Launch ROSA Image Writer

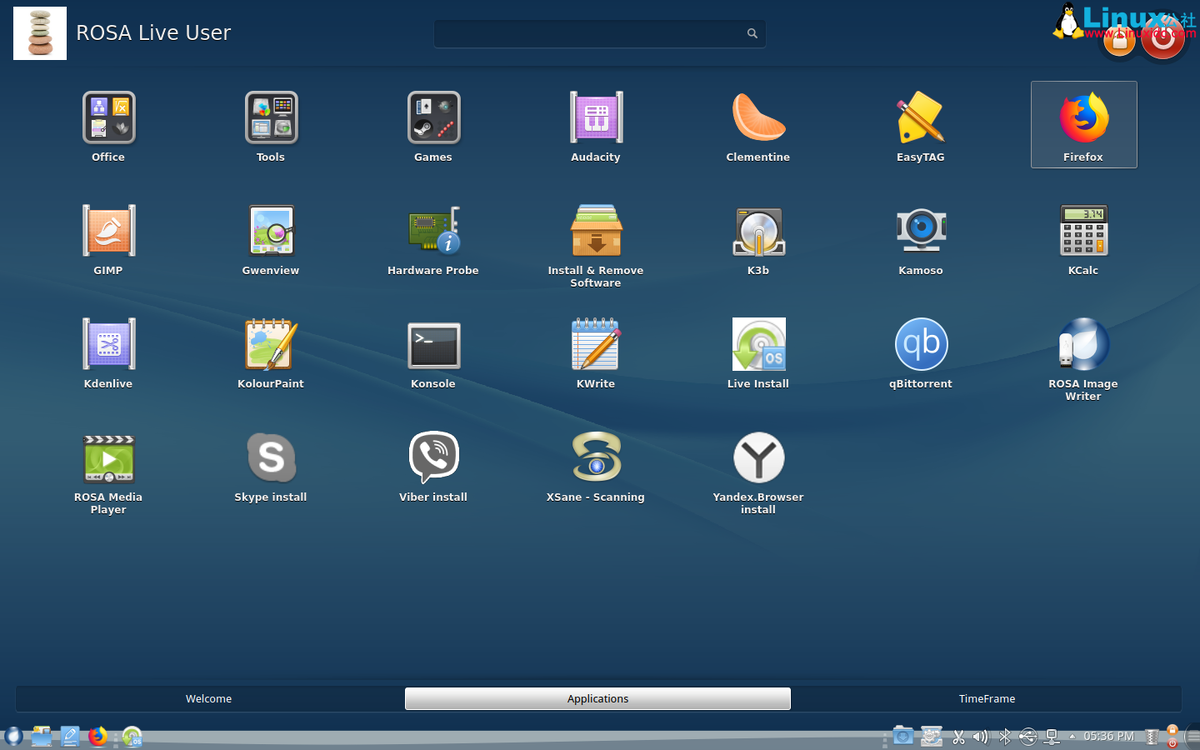[x=1084, y=359]
